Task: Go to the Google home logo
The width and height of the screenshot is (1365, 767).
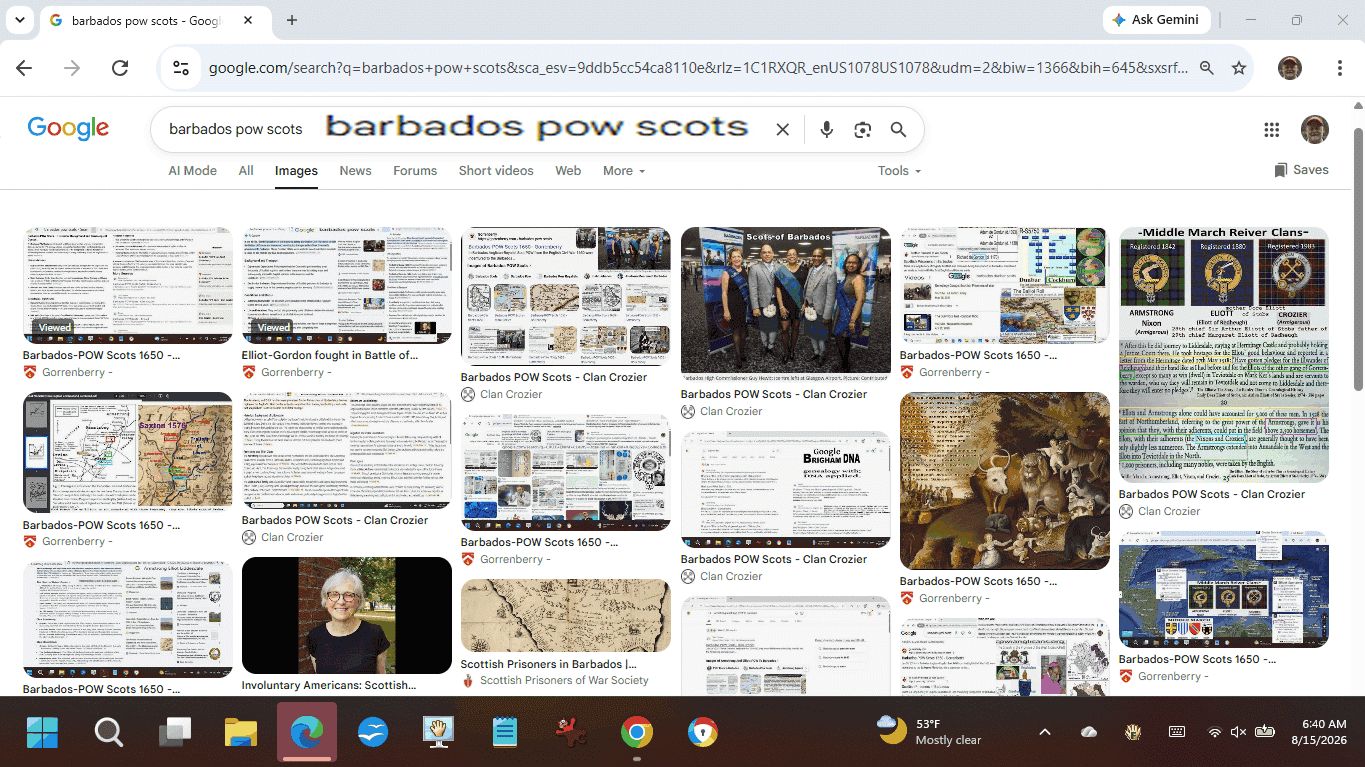Action: pyautogui.click(x=68, y=128)
